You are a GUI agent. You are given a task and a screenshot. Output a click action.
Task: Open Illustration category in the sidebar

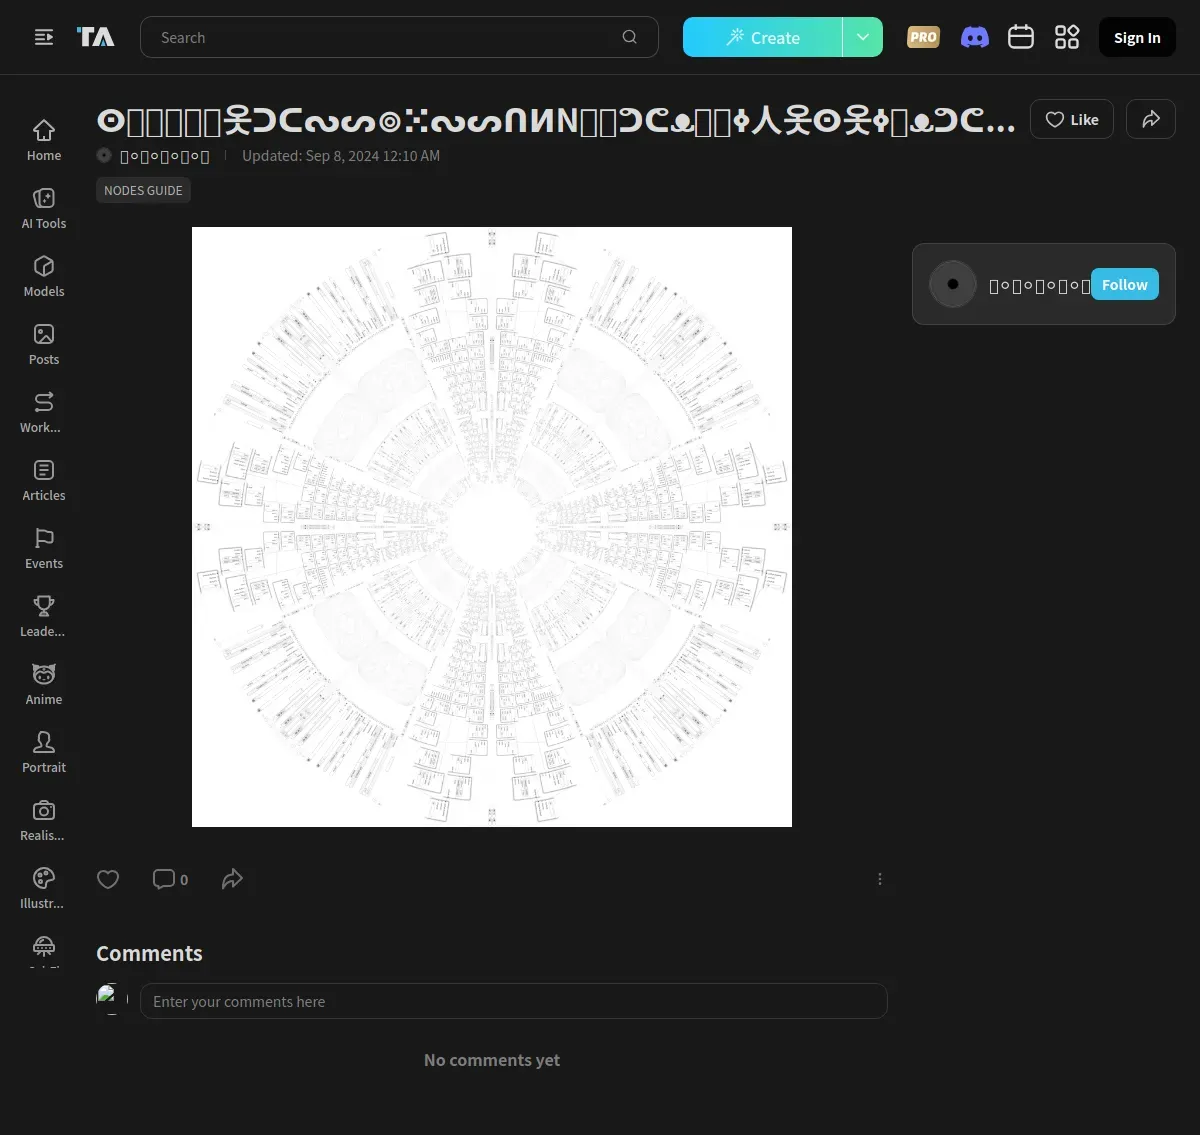point(44,889)
